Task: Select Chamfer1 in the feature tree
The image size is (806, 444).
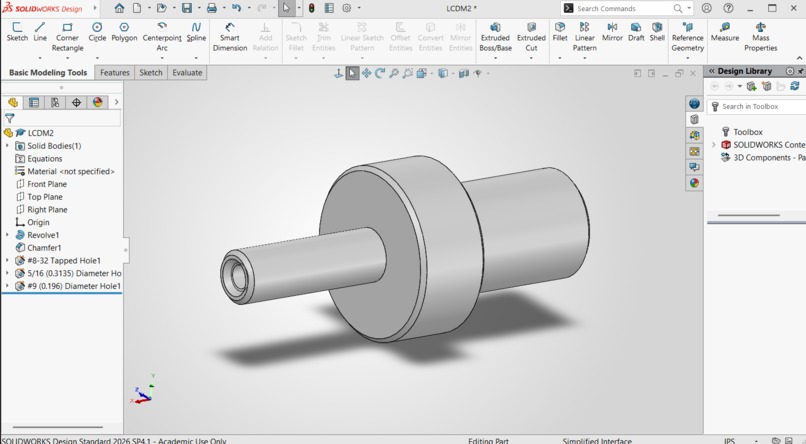Action: click(x=38, y=248)
